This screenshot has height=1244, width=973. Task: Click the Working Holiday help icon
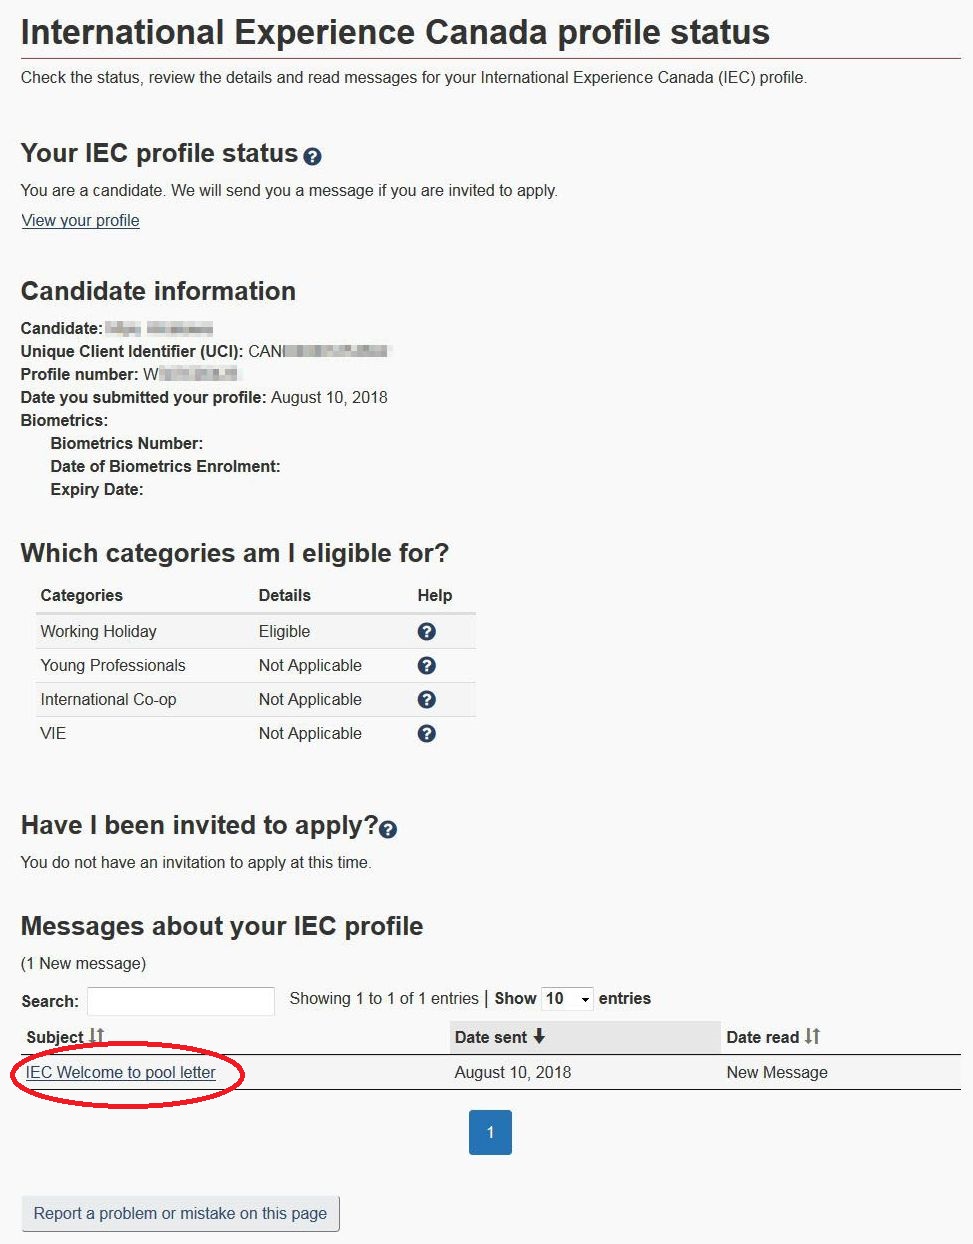(x=426, y=631)
